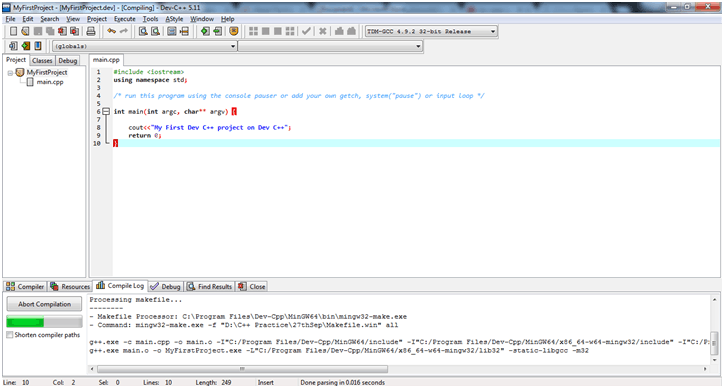Click 'Done parsing in 0.016 seconds' status text

[x=342, y=382]
